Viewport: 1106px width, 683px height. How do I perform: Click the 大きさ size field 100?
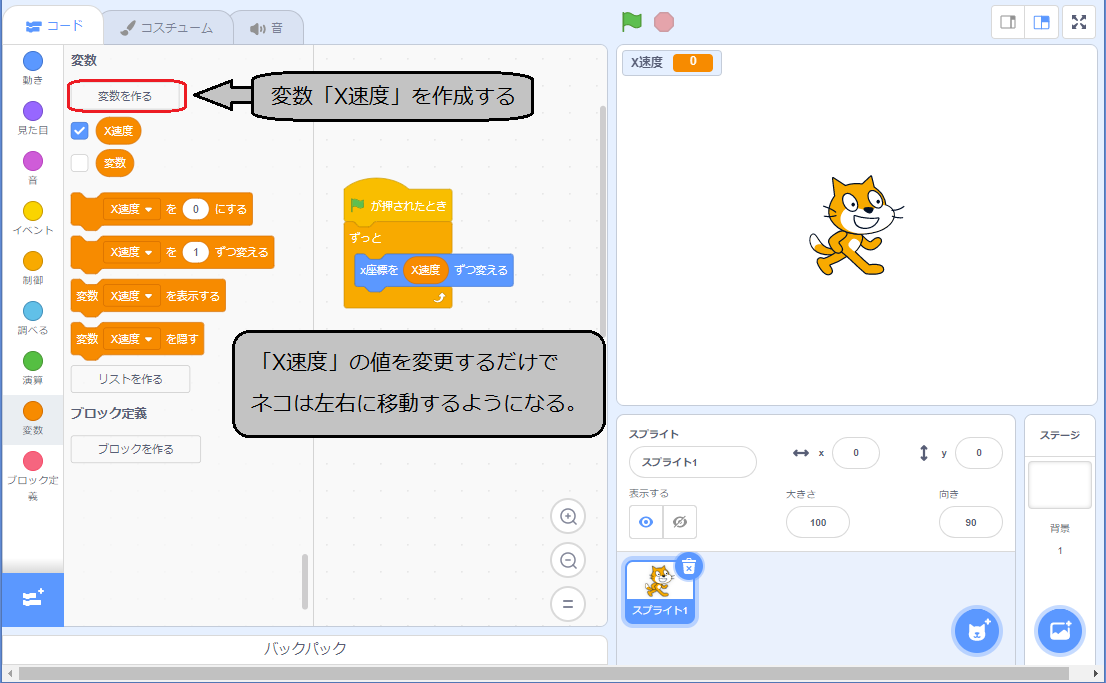tap(818, 522)
